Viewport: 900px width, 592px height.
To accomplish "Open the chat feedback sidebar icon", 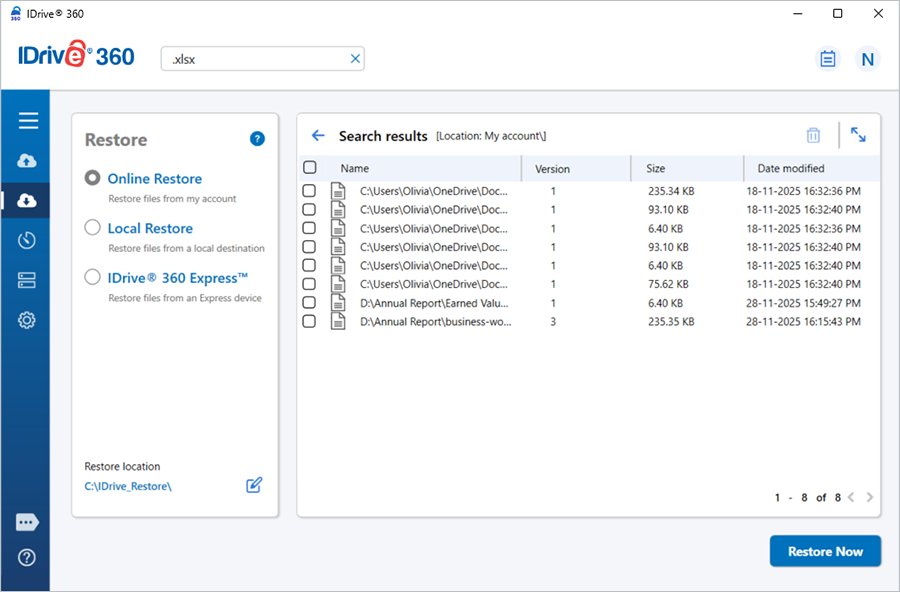I will [x=28, y=522].
